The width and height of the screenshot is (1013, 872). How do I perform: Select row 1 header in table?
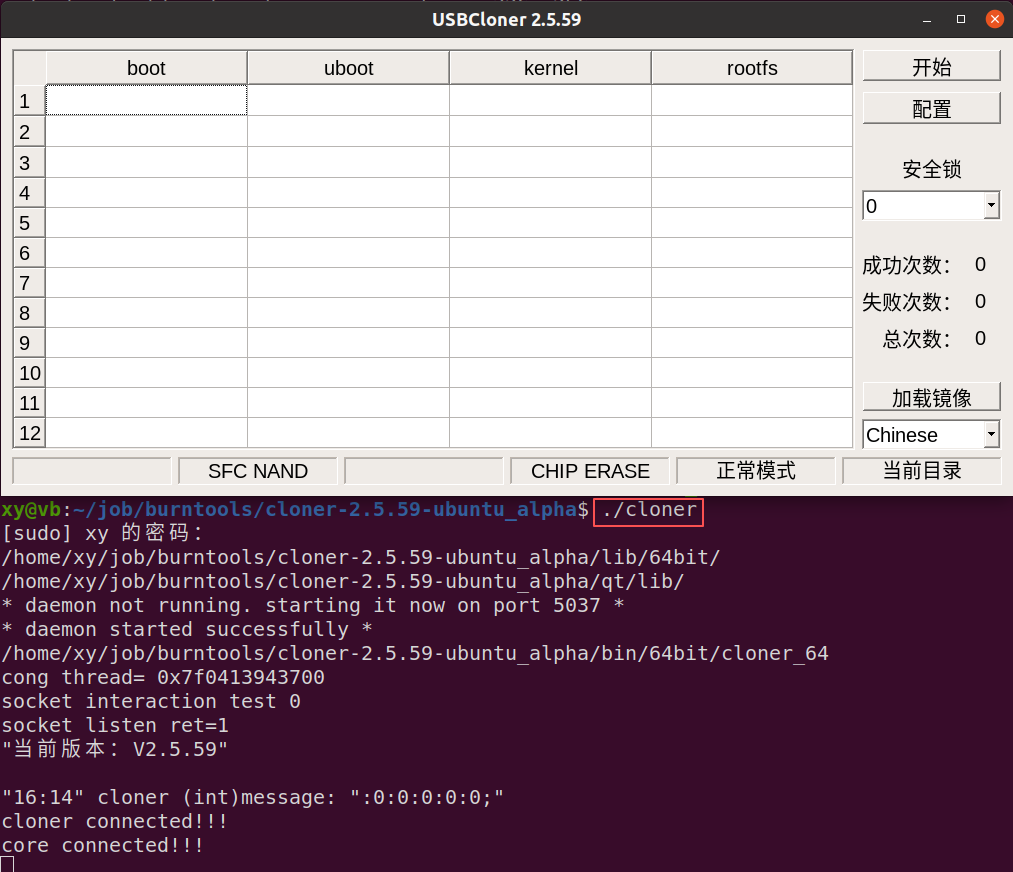click(x=29, y=101)
